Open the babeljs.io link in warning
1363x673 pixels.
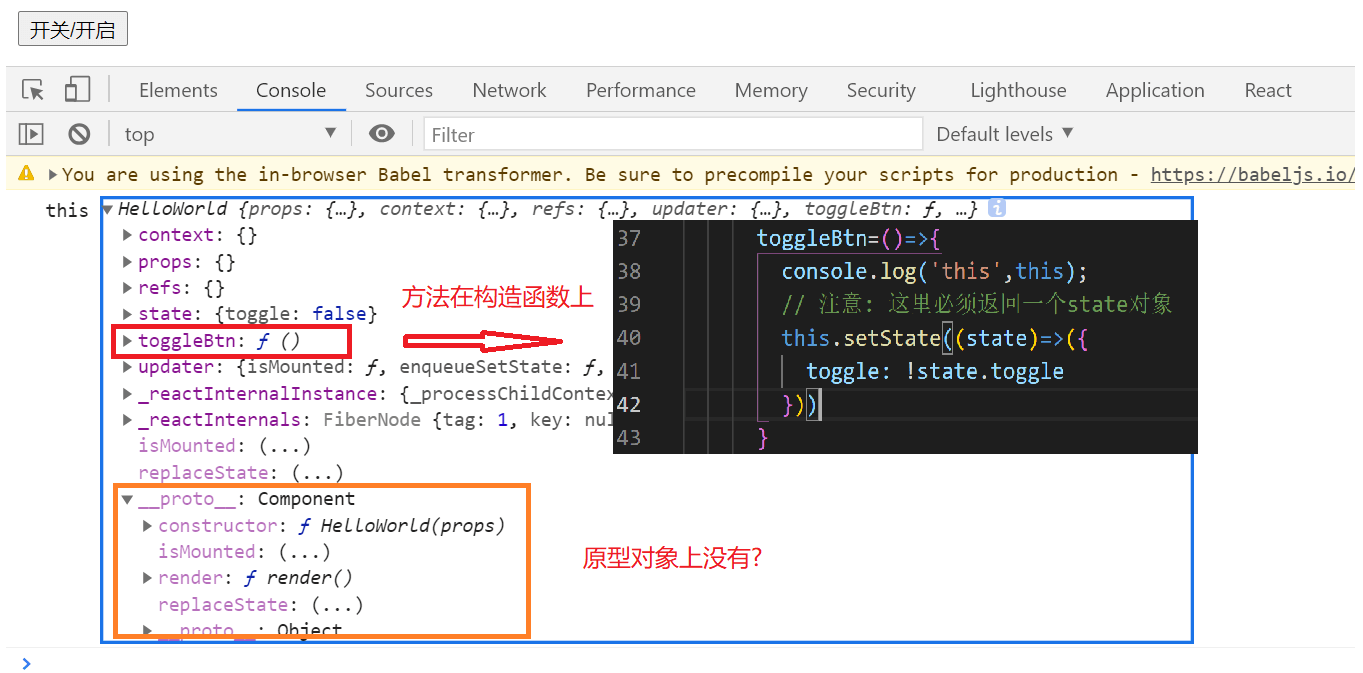[x=1253, y=174]
